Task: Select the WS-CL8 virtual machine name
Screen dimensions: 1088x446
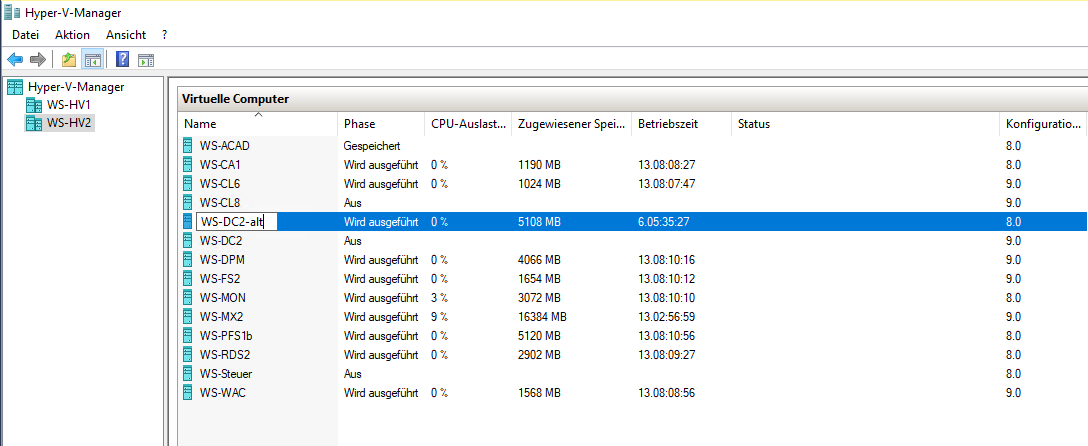Action: pyautogui.click(x=220, y=203)
